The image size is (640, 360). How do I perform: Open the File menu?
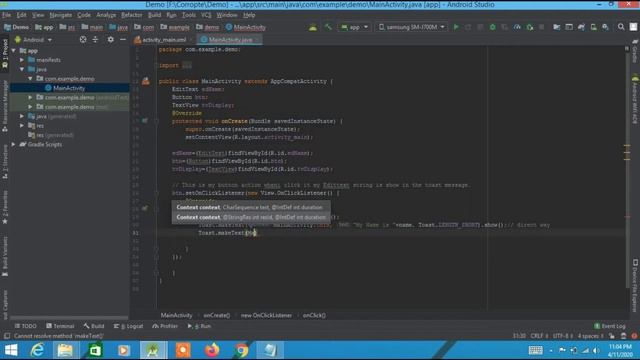7,15
